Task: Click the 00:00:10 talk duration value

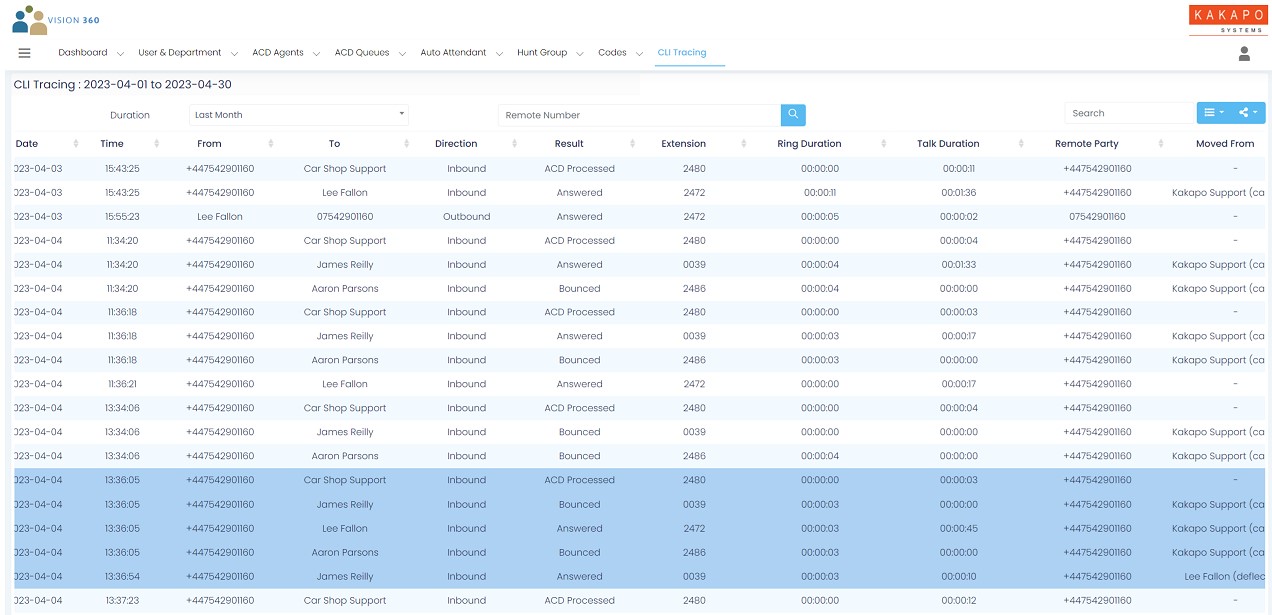Action: 959,577
